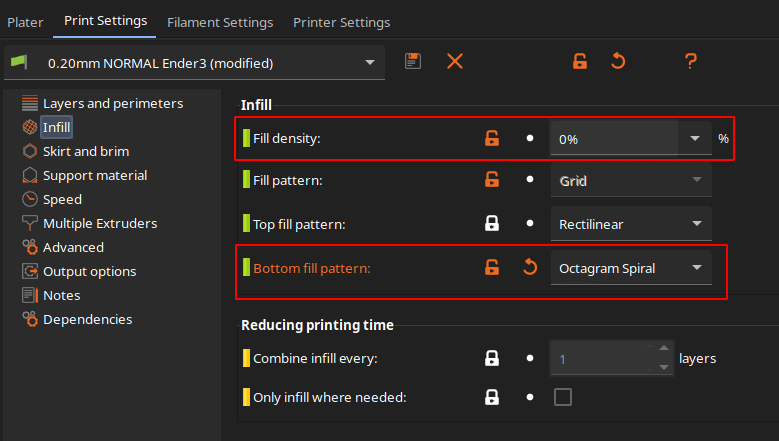Screen dimensions: 779x441
Task: Click the lock icon beside Combine infill every
Action: coord(491,357)
